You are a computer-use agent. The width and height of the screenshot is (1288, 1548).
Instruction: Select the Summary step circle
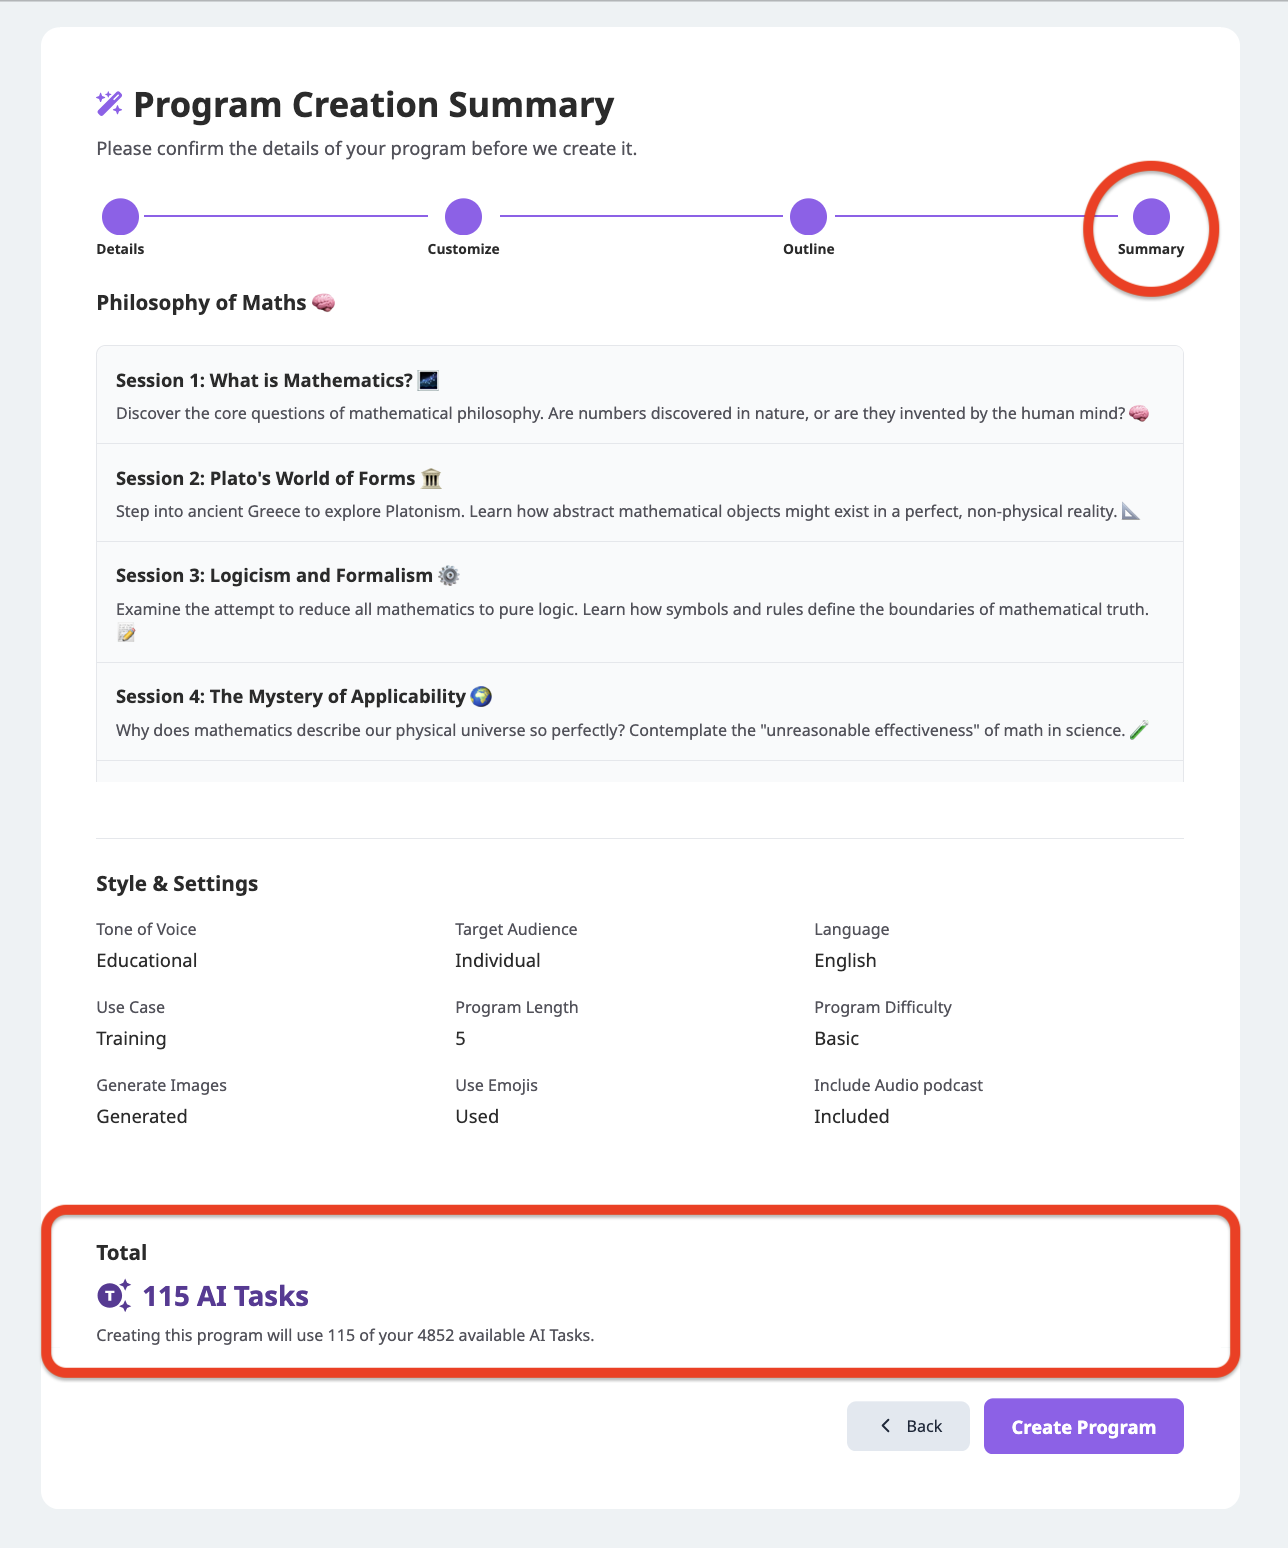tap(1151, 216)
